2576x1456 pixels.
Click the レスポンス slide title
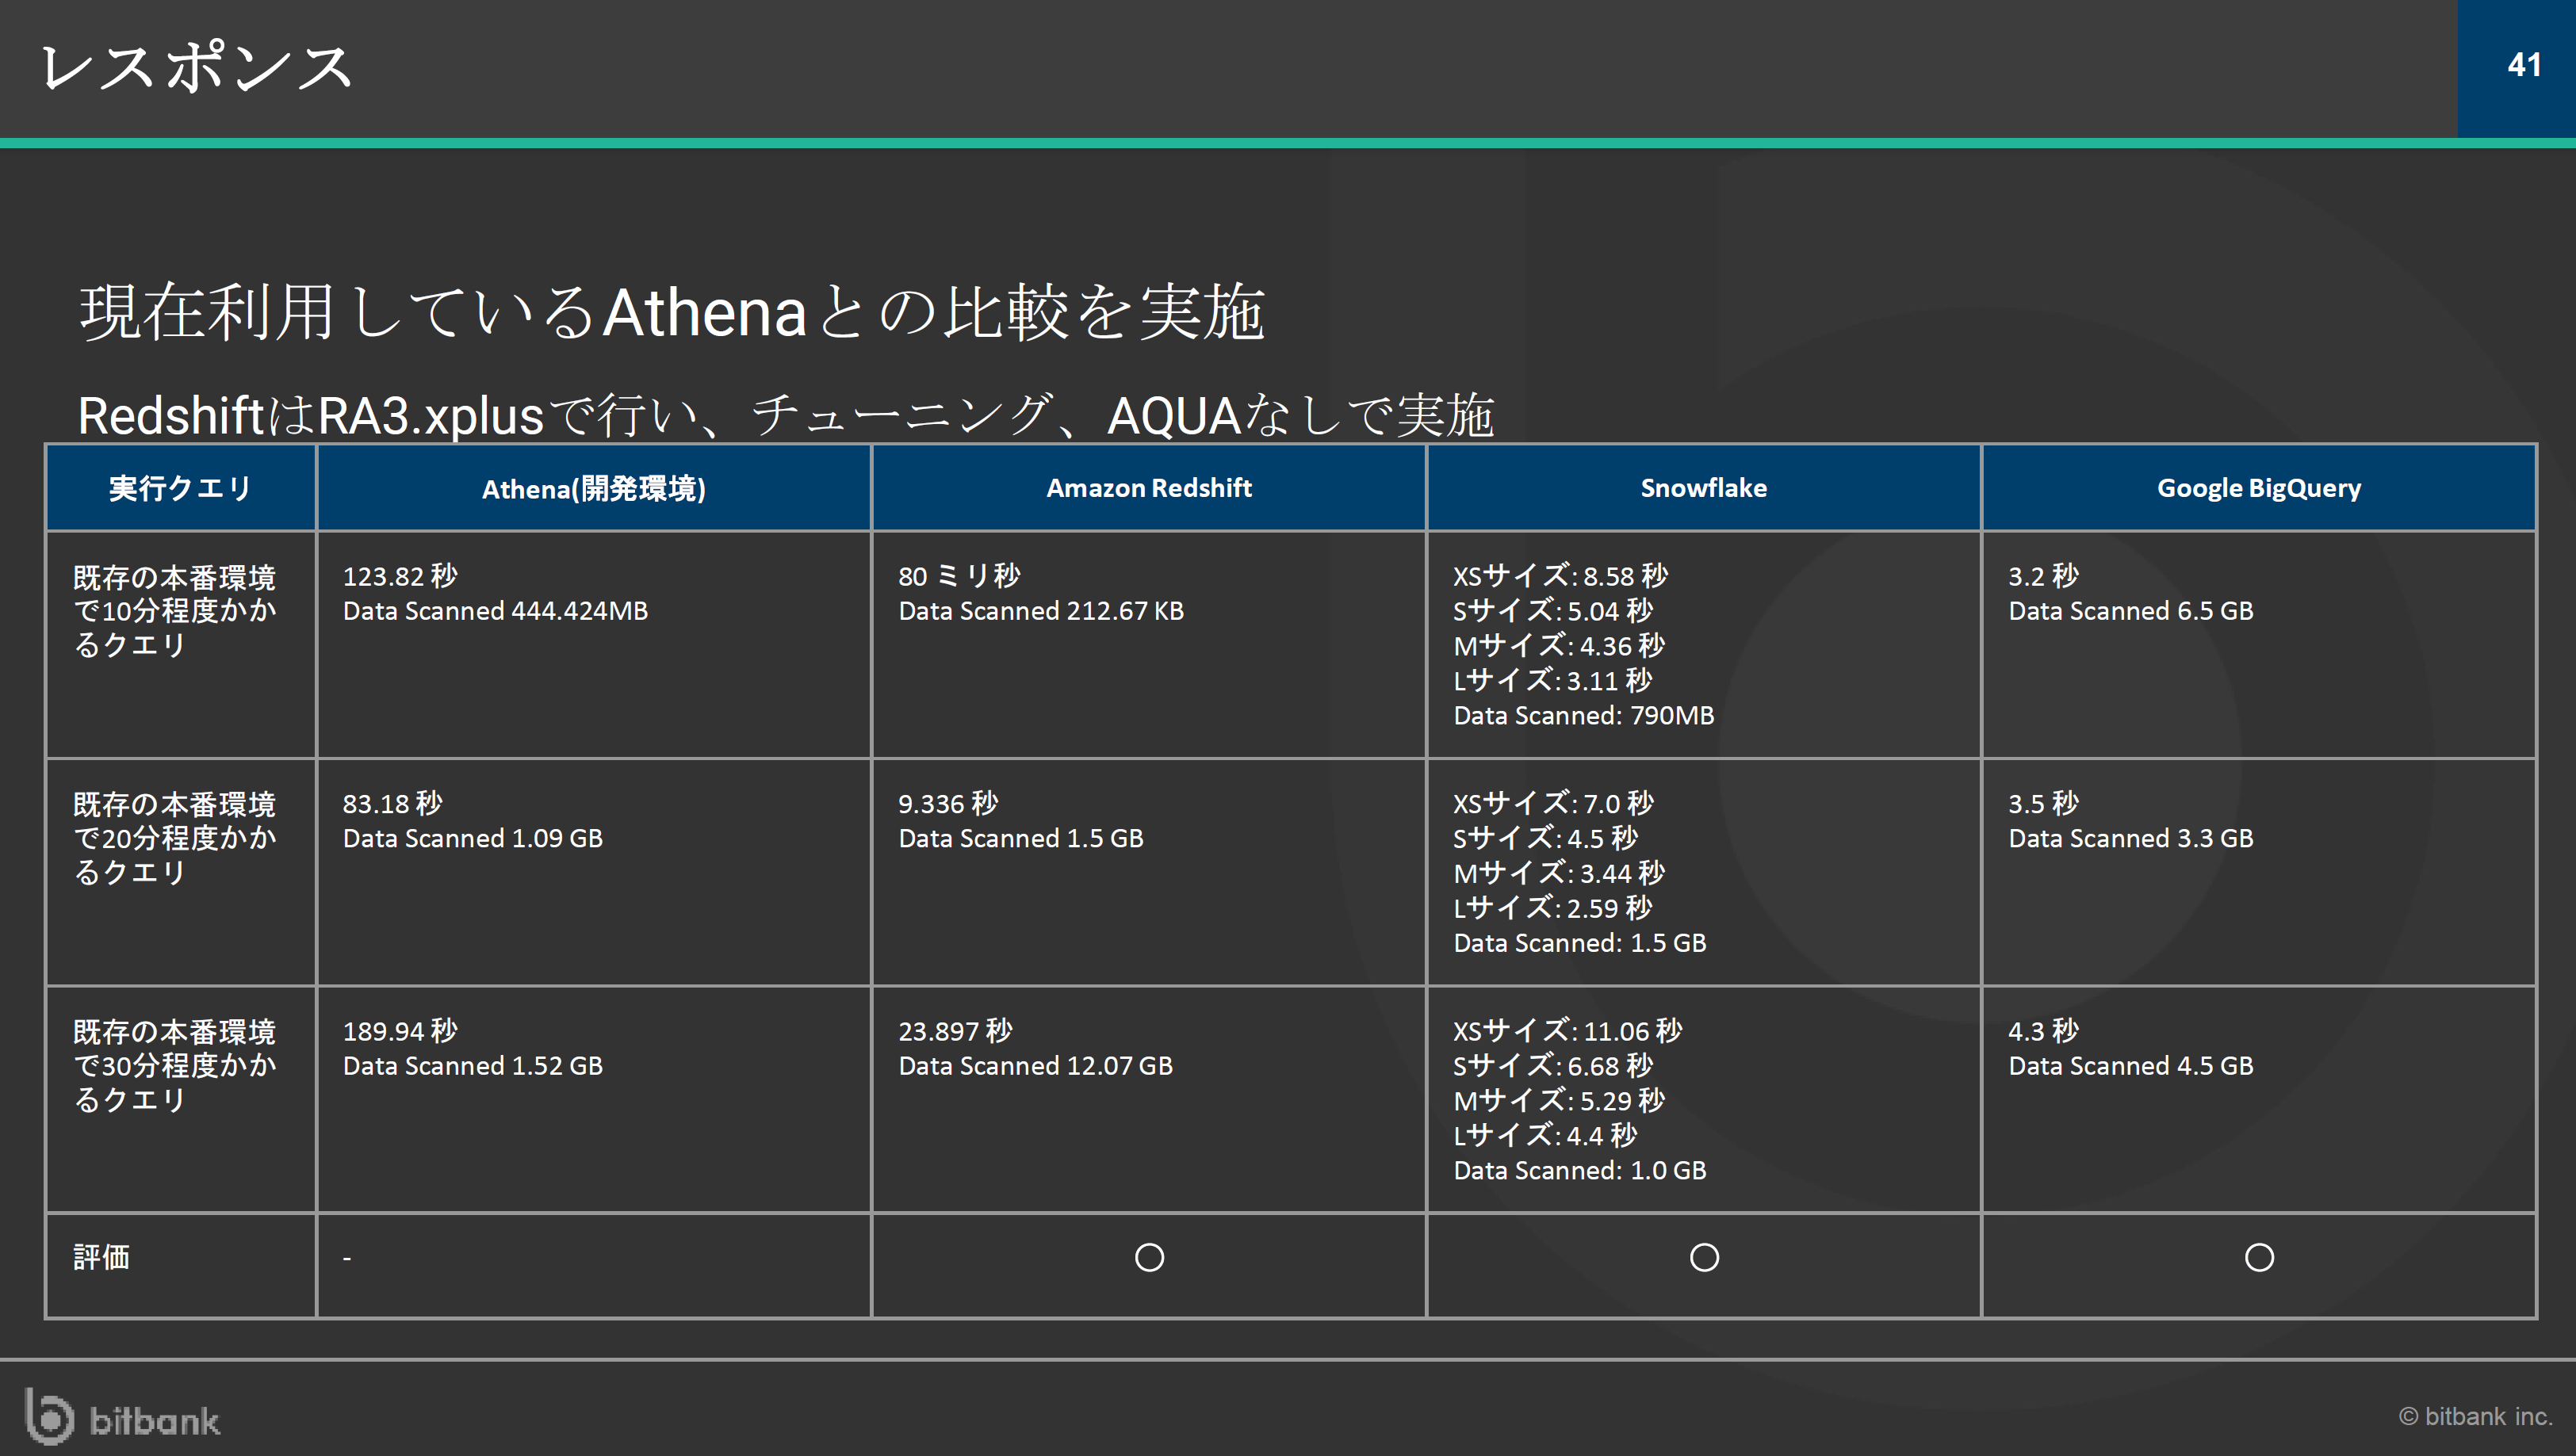(196, 68)
